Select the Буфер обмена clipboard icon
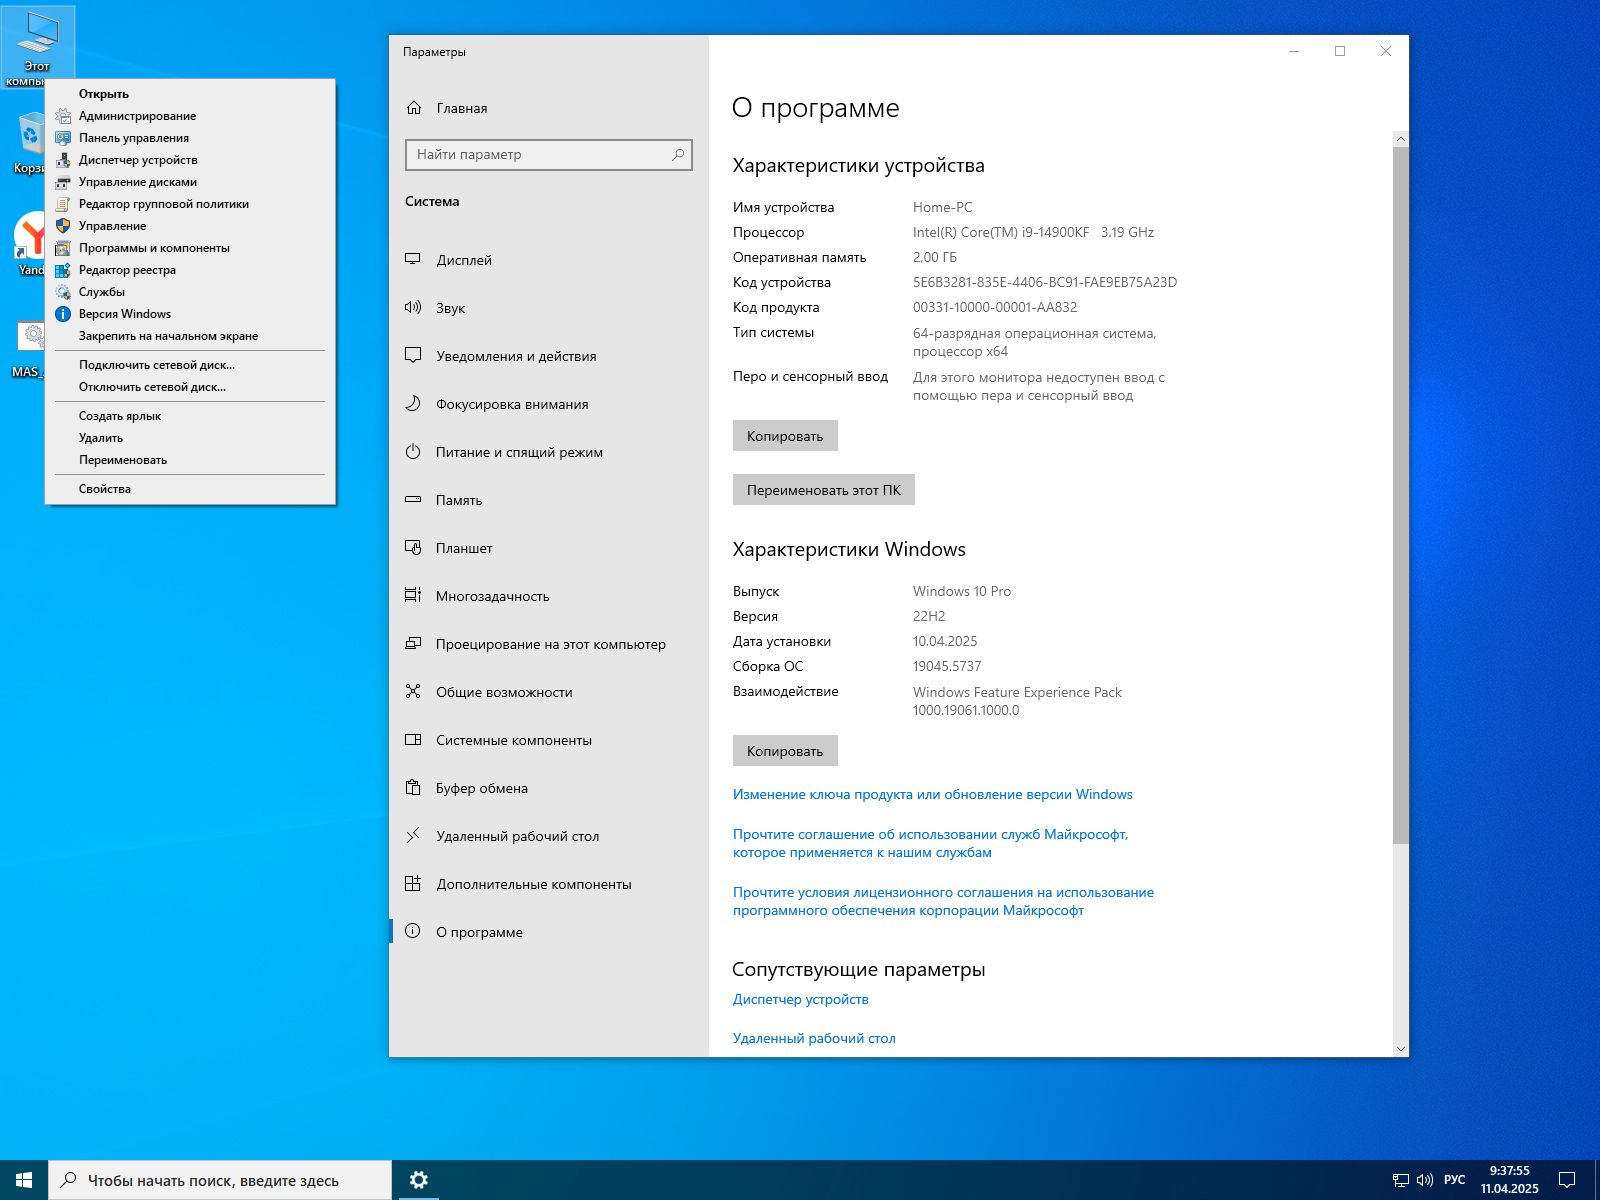The height and width of the screenshot is (1200, 1600). tap(413, 787)
